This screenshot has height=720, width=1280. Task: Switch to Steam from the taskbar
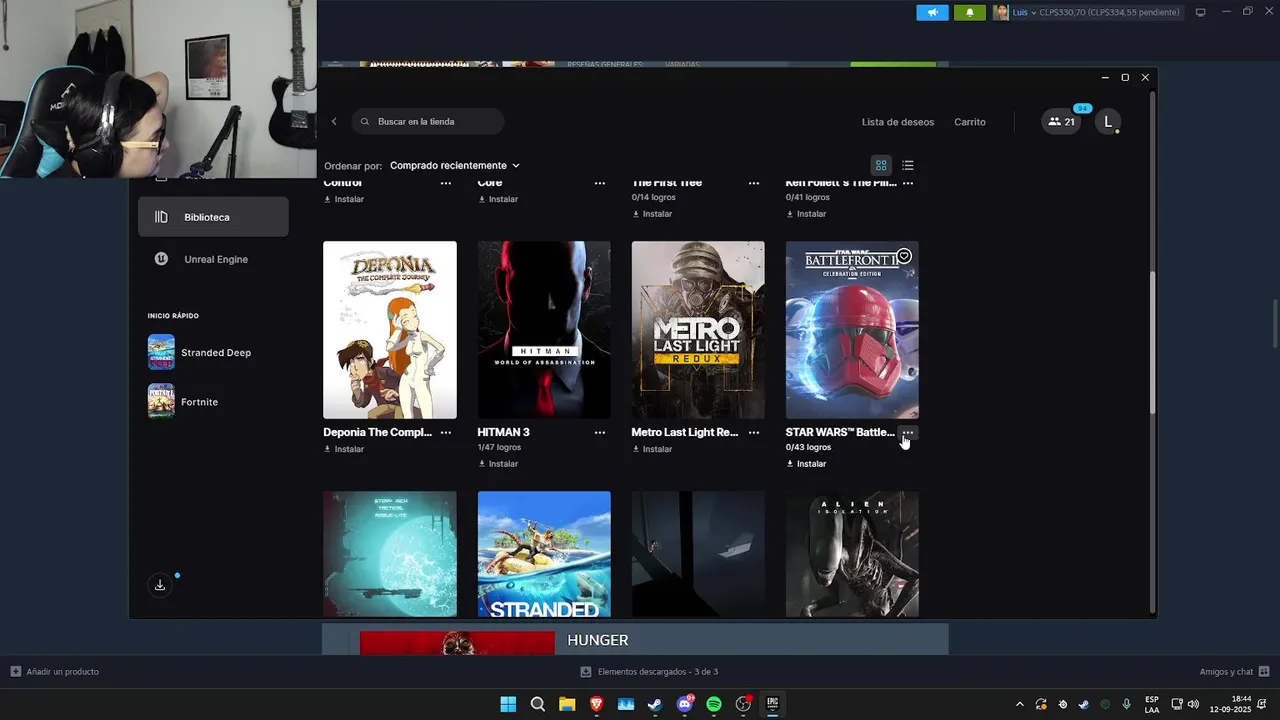click(655, 704)
